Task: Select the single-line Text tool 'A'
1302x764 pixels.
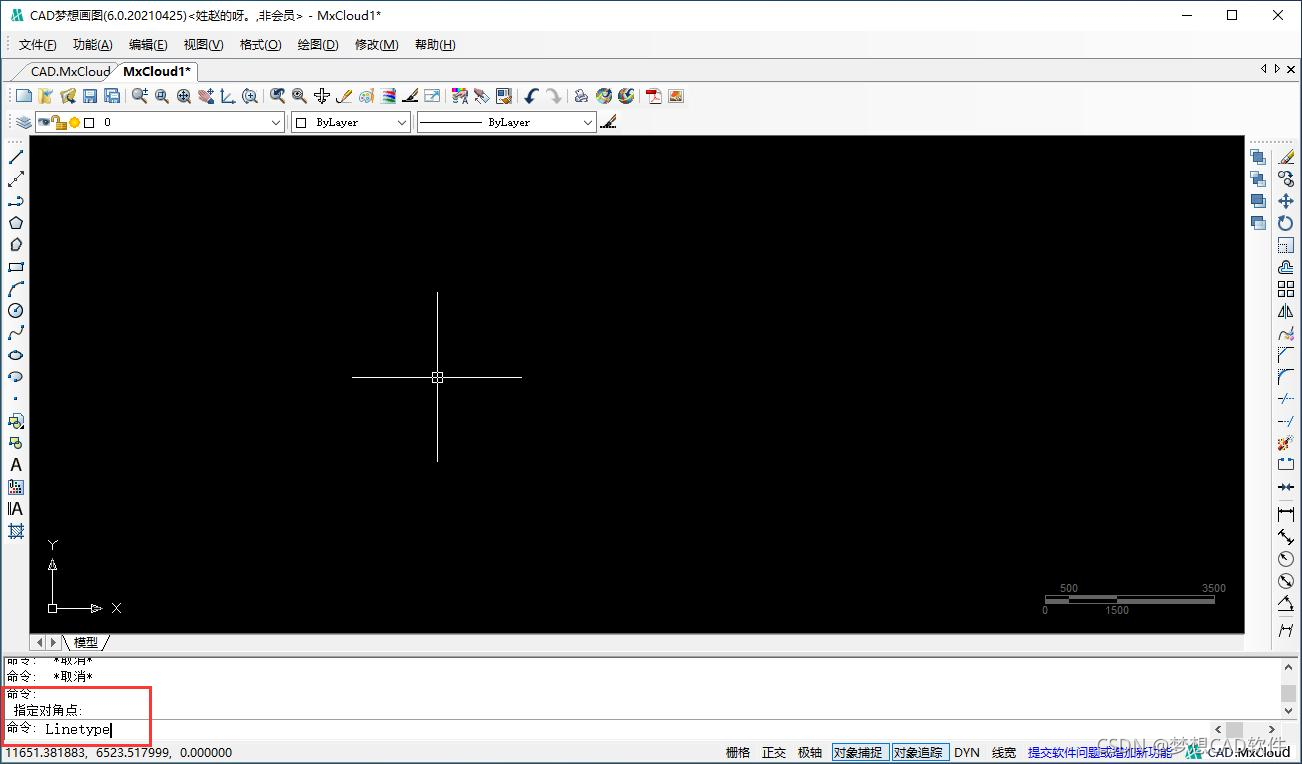Action: tap(16, 465)
